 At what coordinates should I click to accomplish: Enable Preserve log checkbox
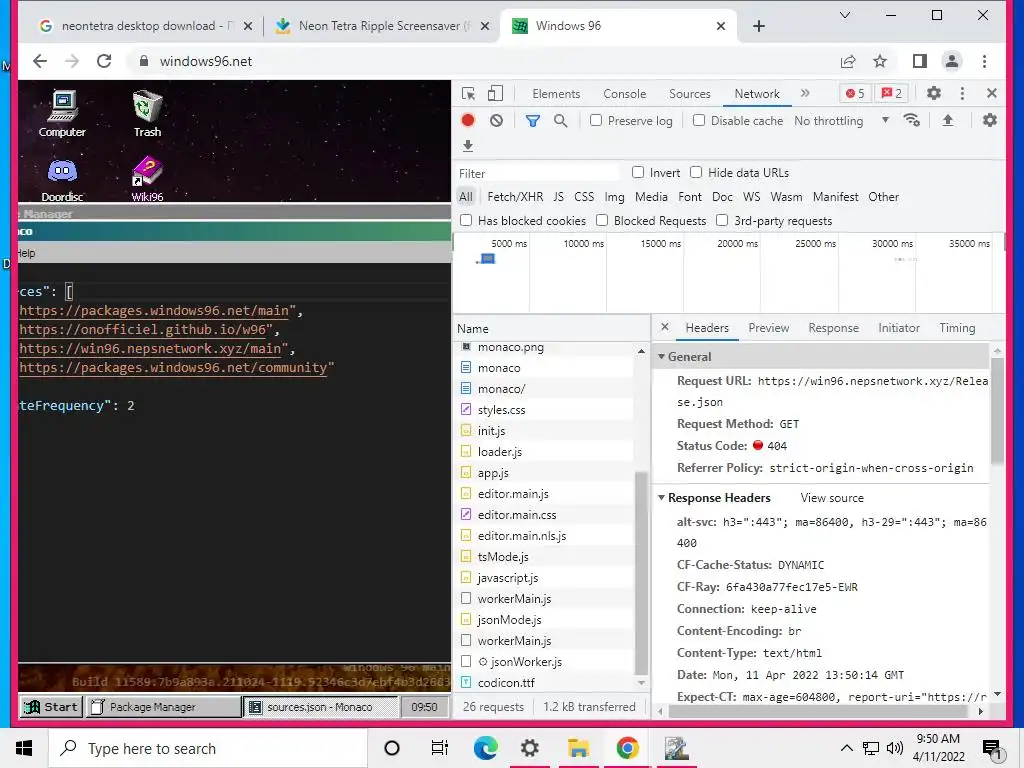pos(596,120)
